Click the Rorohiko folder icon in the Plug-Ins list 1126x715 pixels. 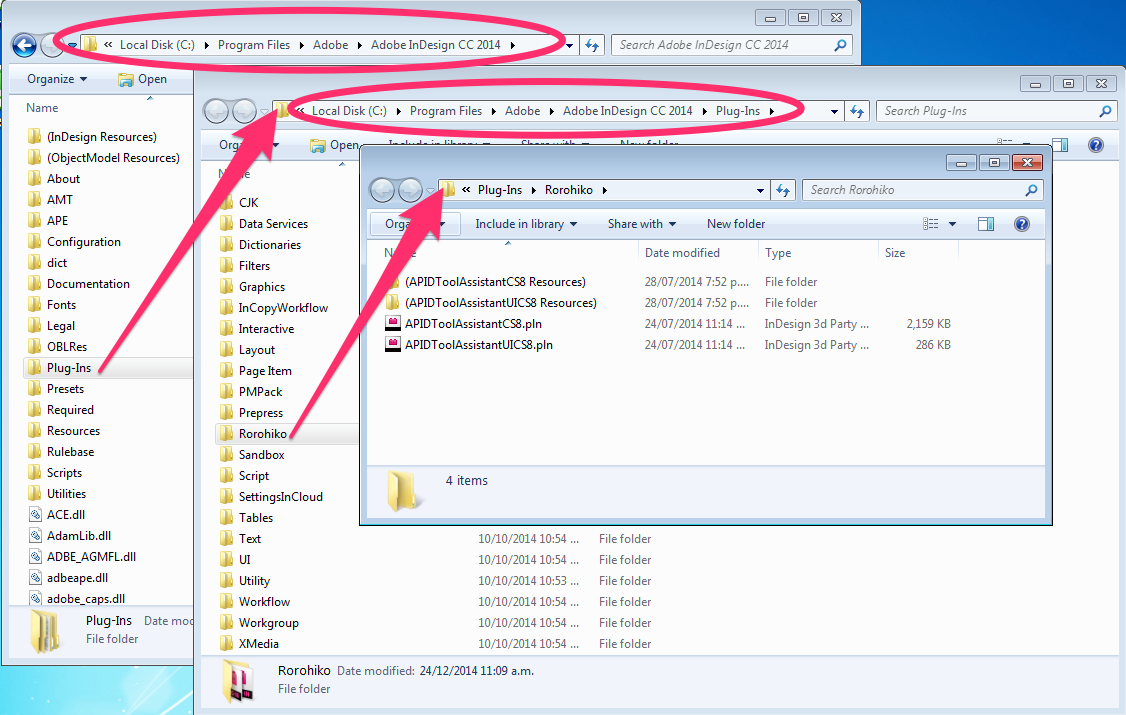(x=227, y=434)
